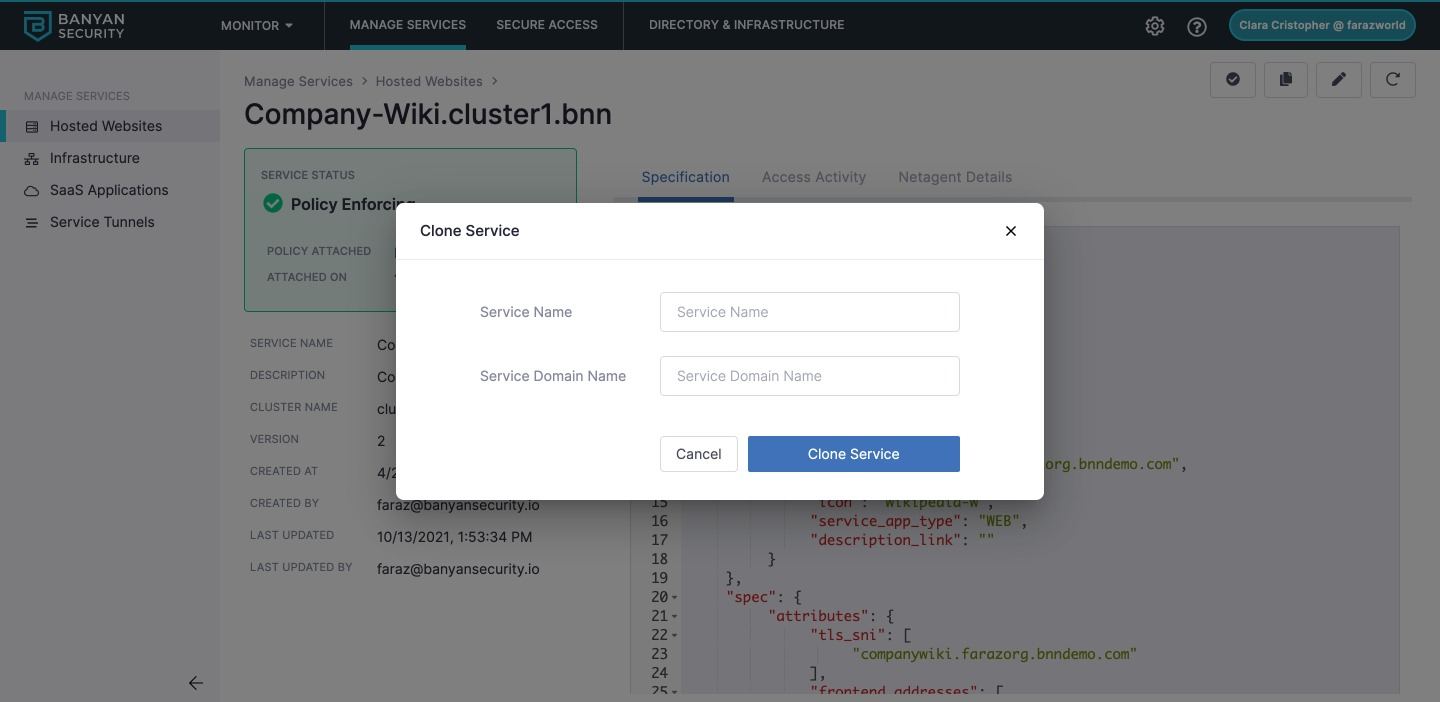Select Infrastructure in the sidebar
Screen dimensions: 1440x702
click(x=95, y=158)
